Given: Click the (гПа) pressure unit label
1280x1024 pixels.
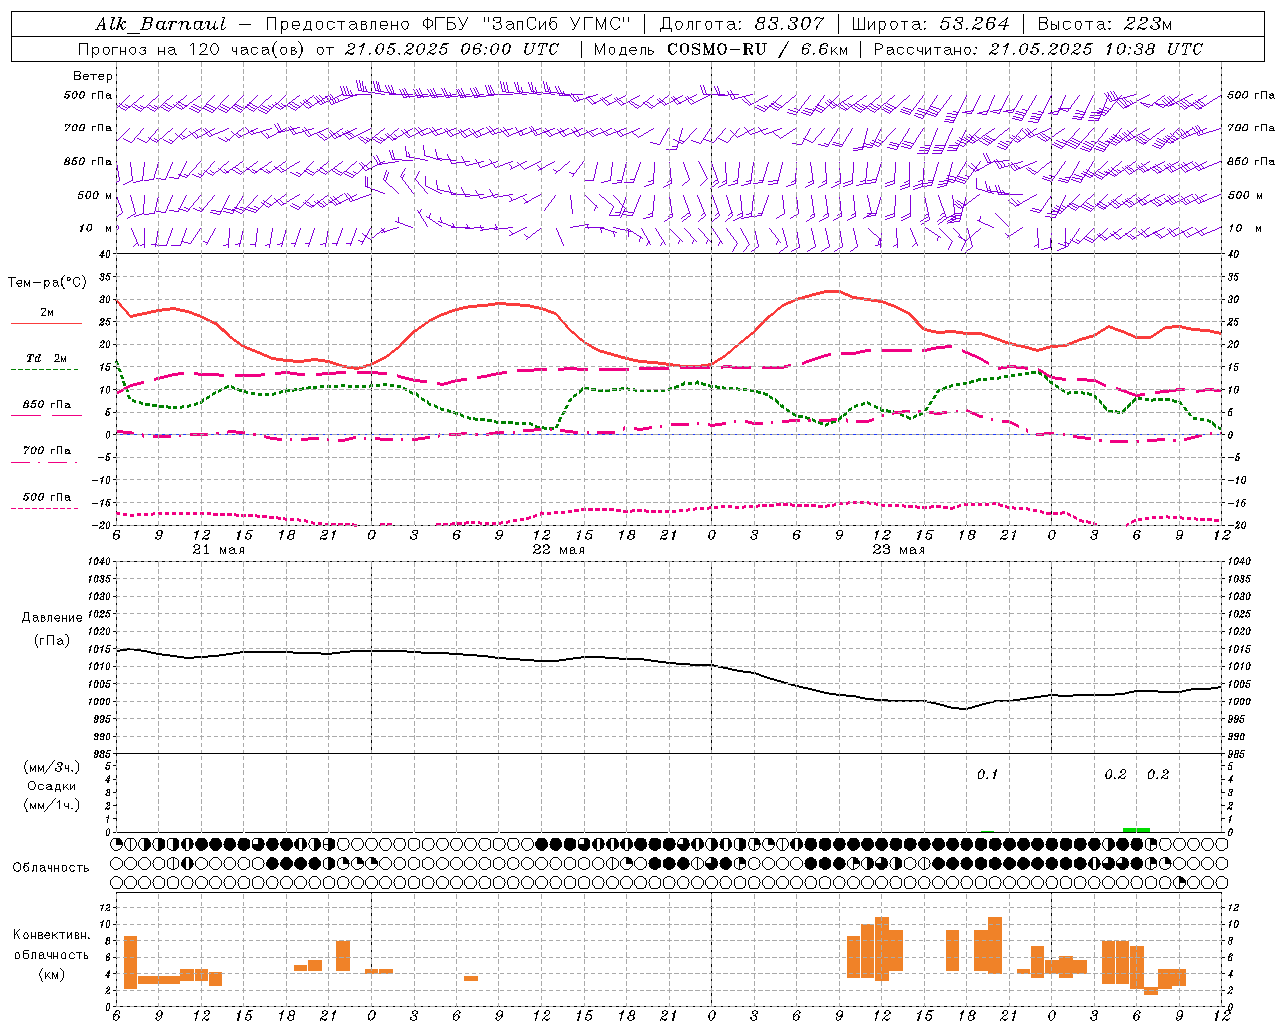Looking at the screenshot, I should click(x=51, y=641).
